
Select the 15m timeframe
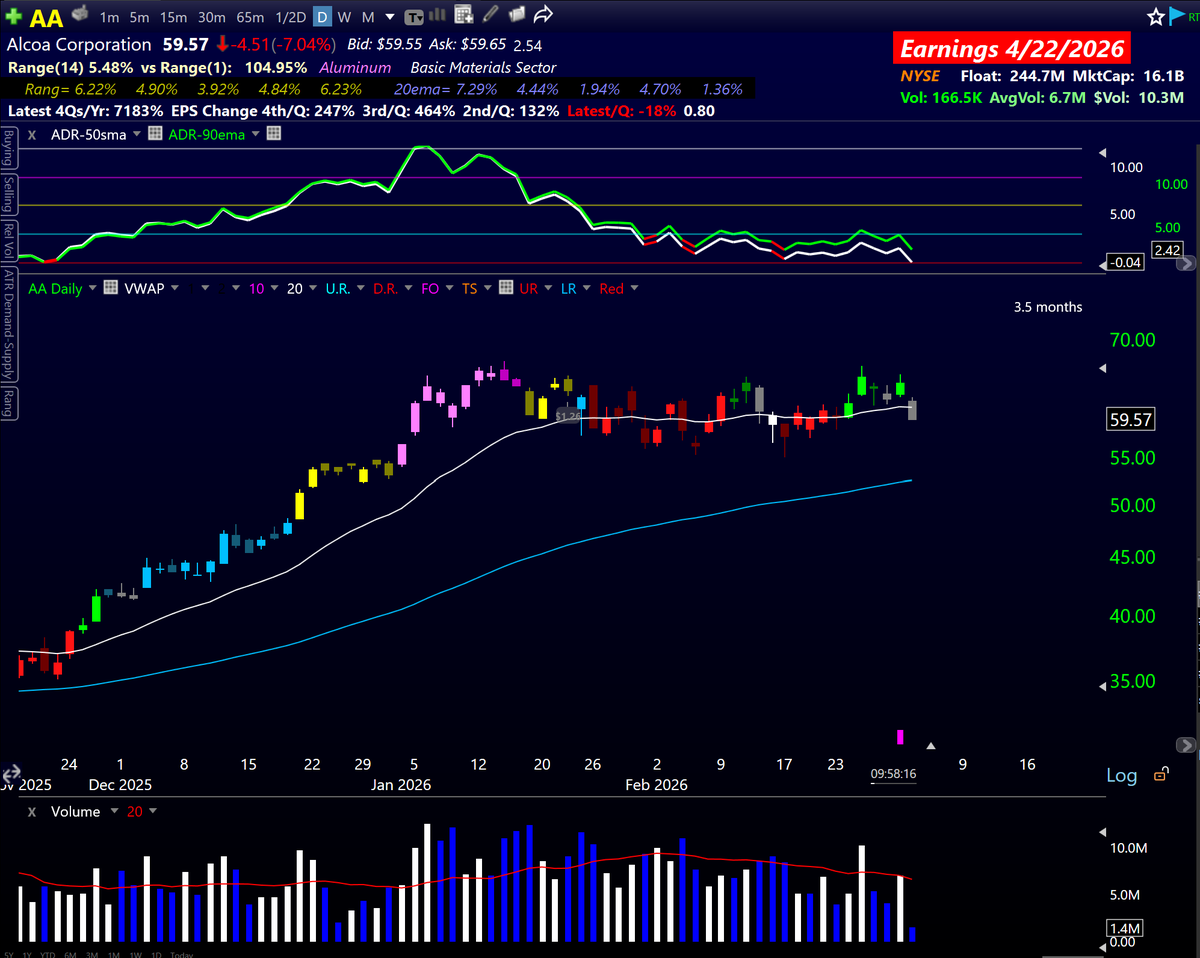click(x=173, y=17)
